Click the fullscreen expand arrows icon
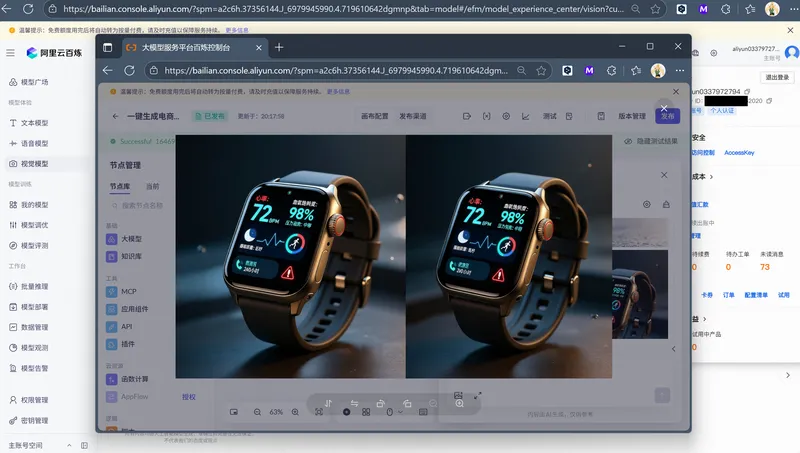Viewport: 800px width, 453px height. pyautogui.click(x=478, y=395)
